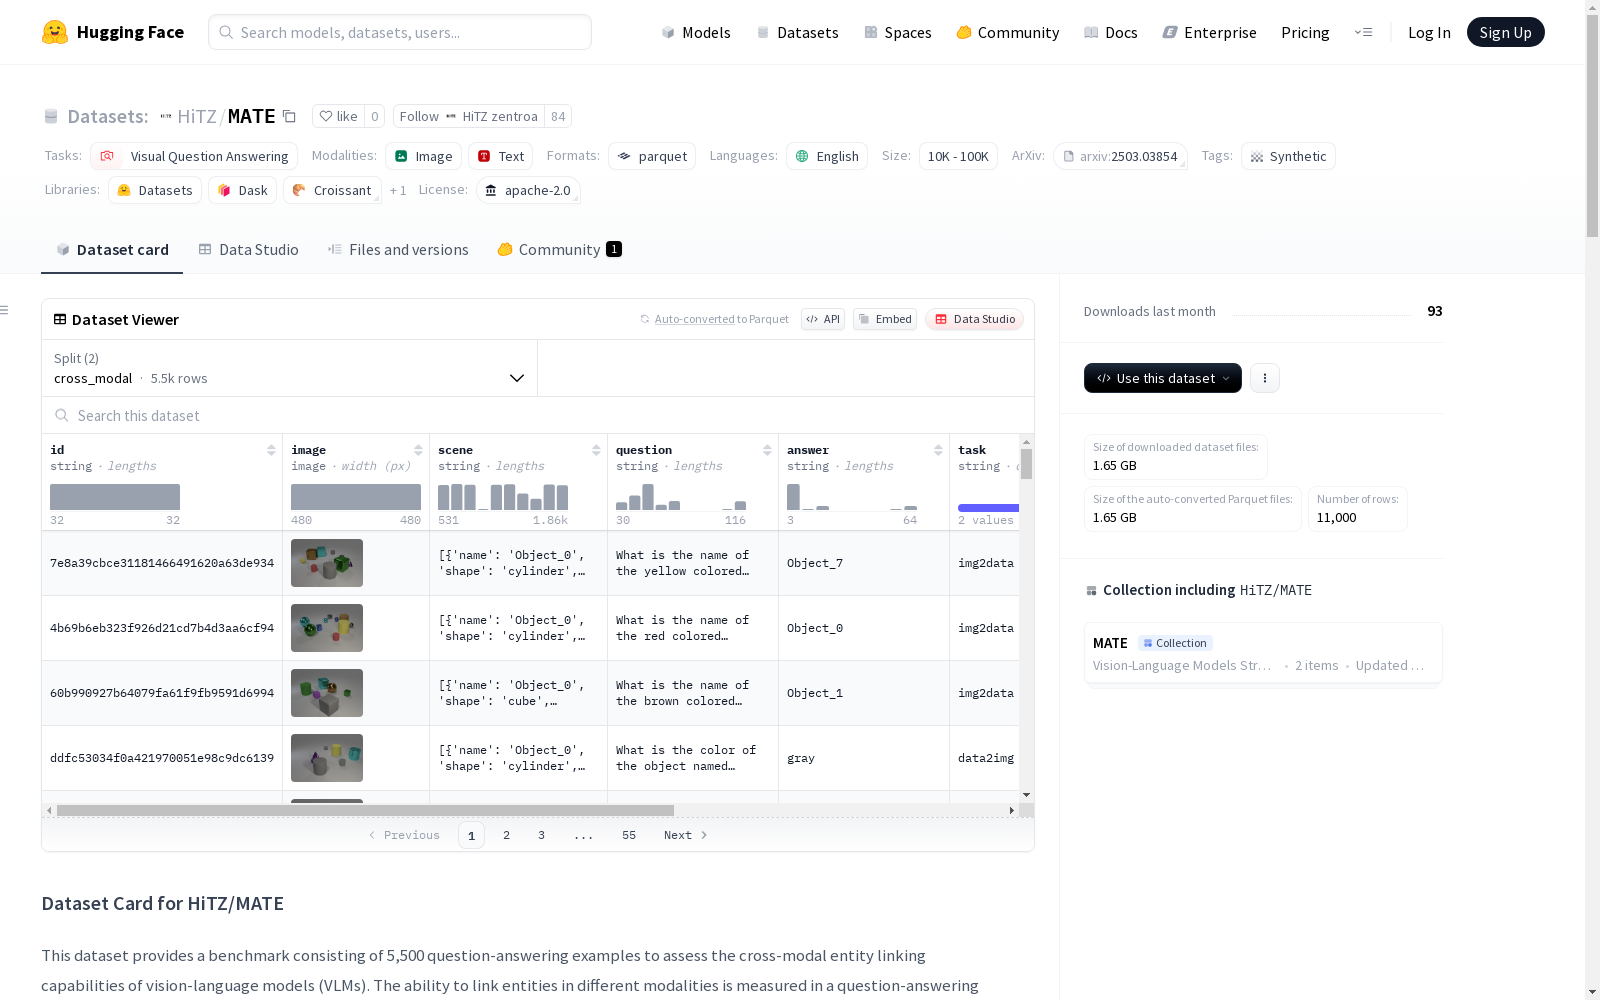This screenshot has width=1600, height=1000.
Task: Click the Datasets stack icon before the title
Action: [51, 117]
